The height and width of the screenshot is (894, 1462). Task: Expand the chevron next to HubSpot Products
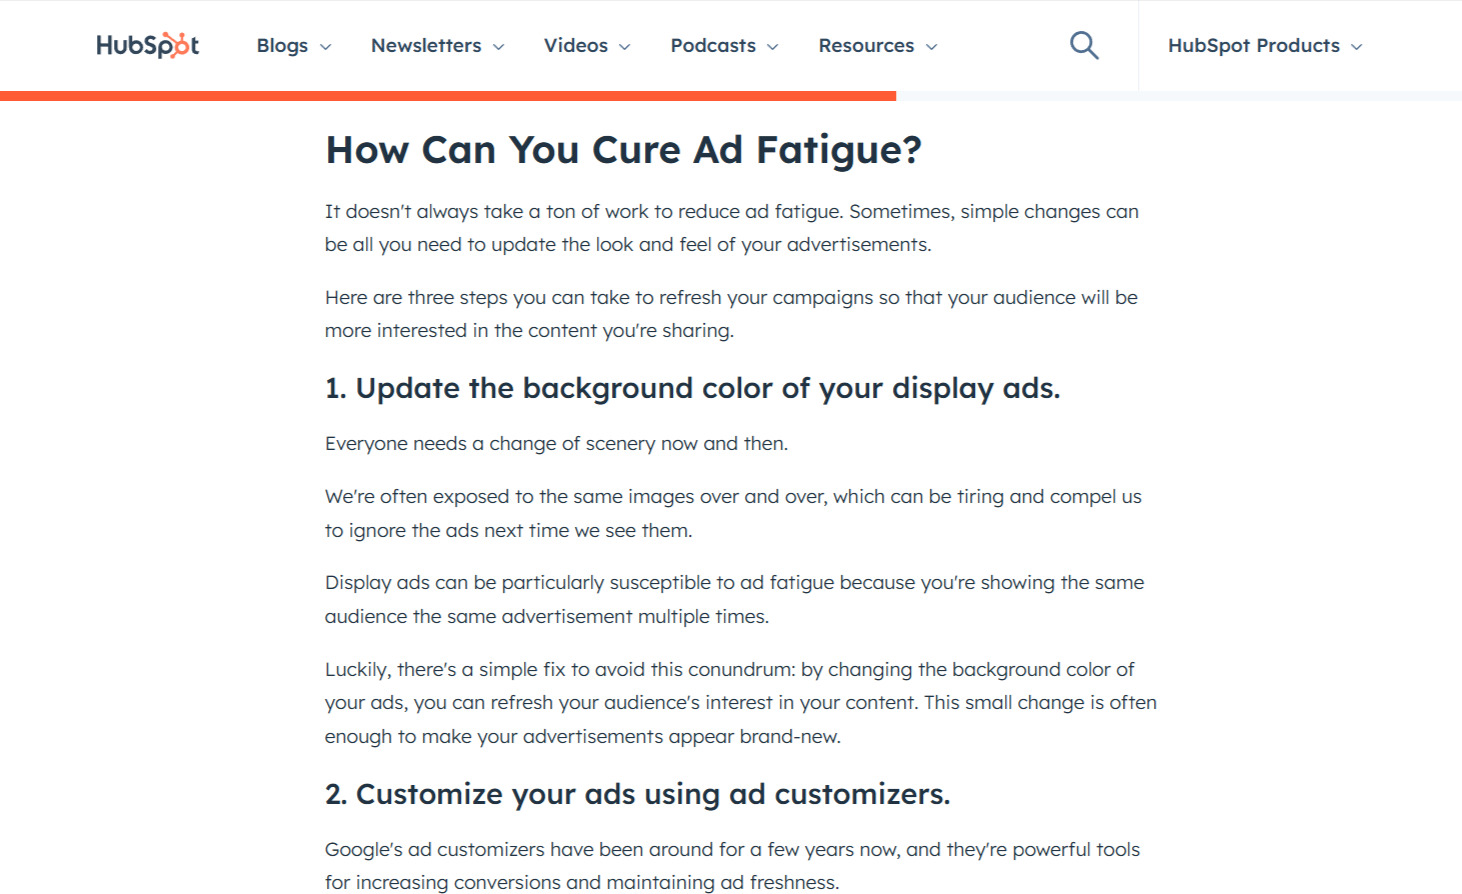click(1356, 47)
